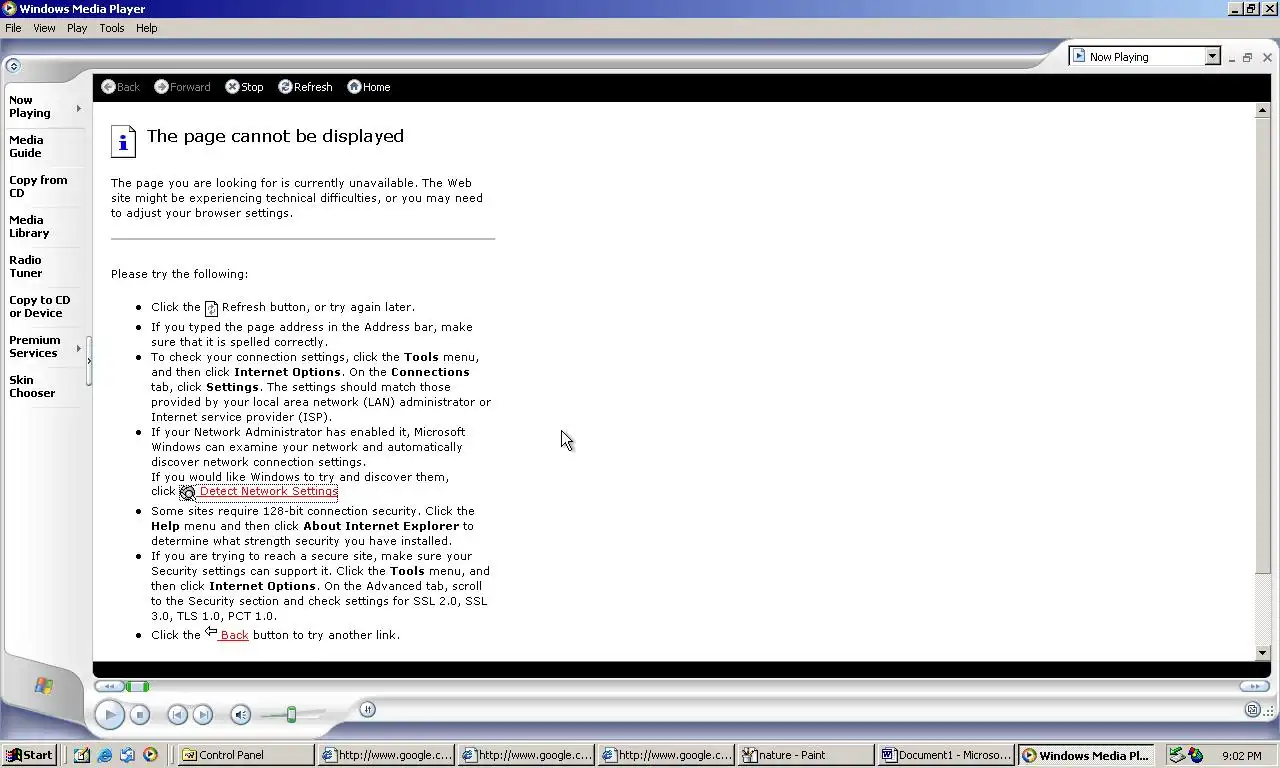The height and width of the screenshot is (768, 1280).
Task: Switch to the first google.com taskbar button
Action: tap(385, 755)
